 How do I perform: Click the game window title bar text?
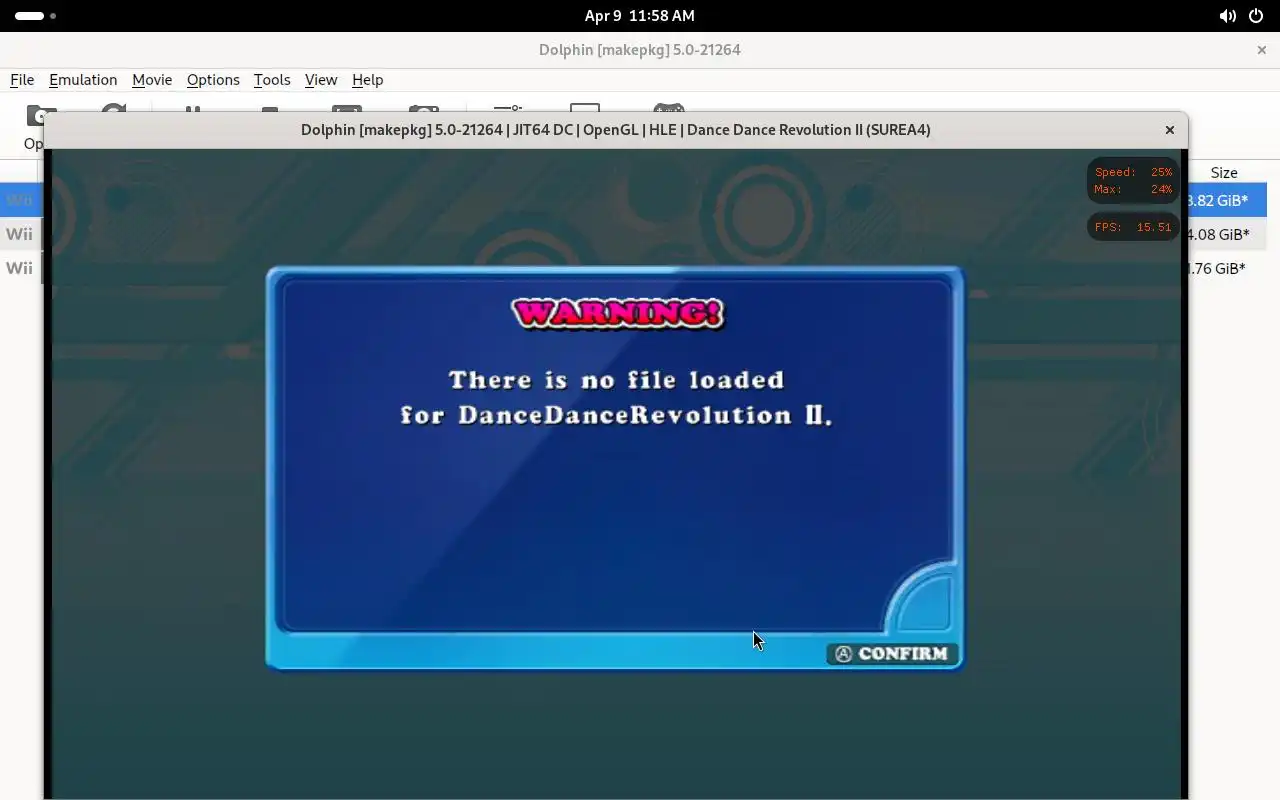[x=616, y=130]
